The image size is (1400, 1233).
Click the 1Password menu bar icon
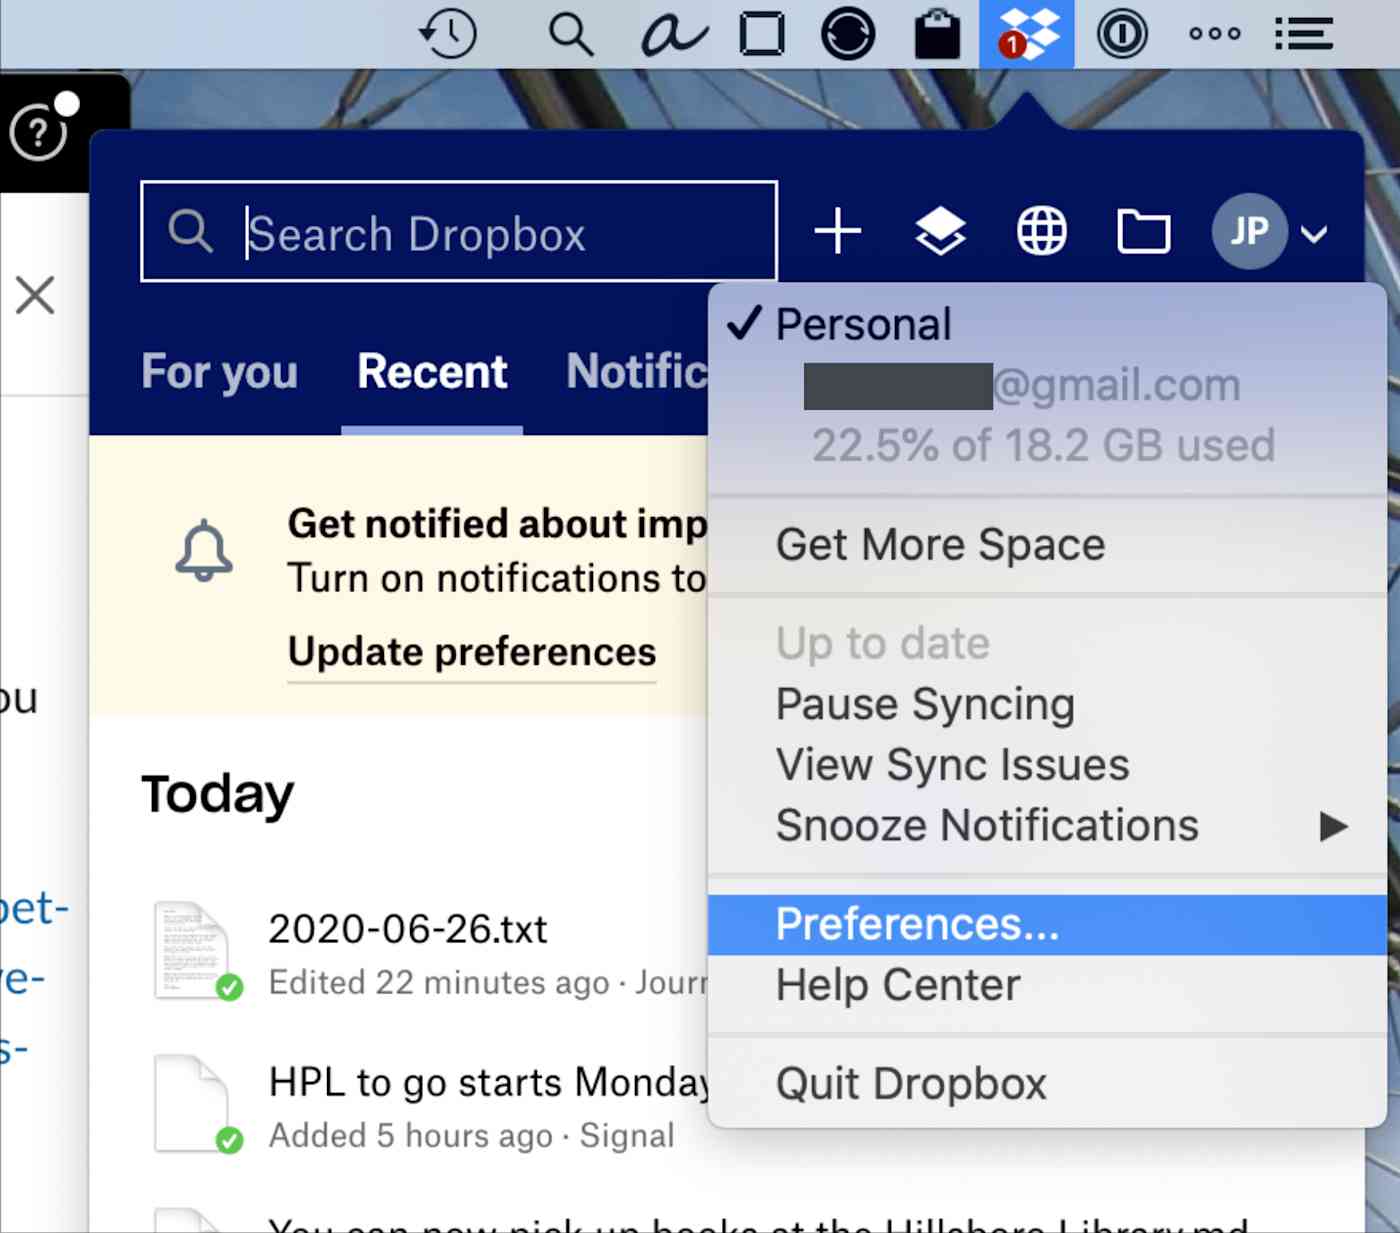1122,34
